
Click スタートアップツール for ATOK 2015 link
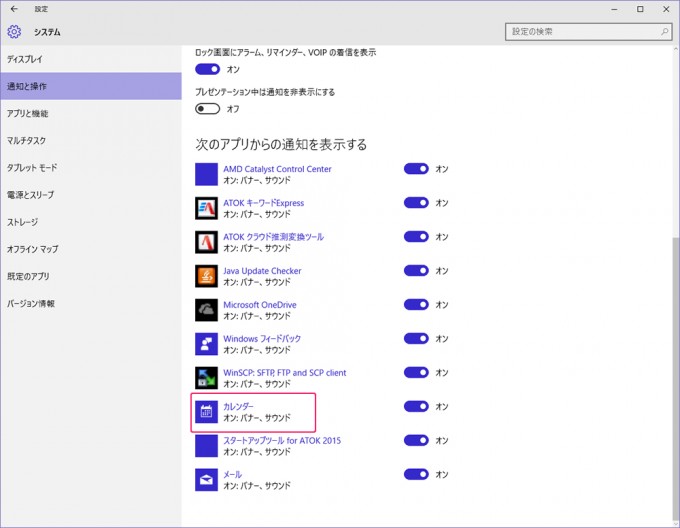pos(282,440)
